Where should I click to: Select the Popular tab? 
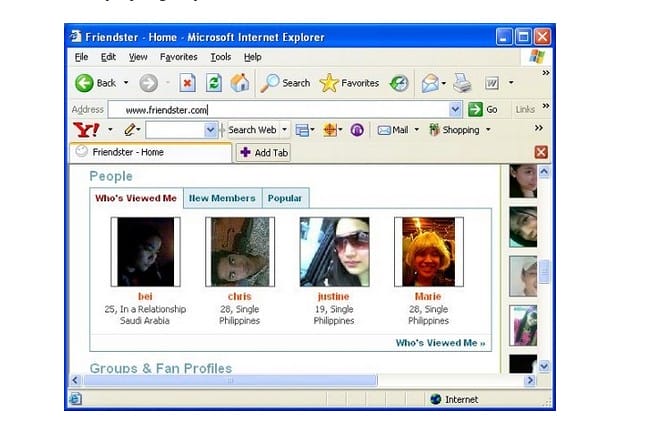(x=285, y=198)
